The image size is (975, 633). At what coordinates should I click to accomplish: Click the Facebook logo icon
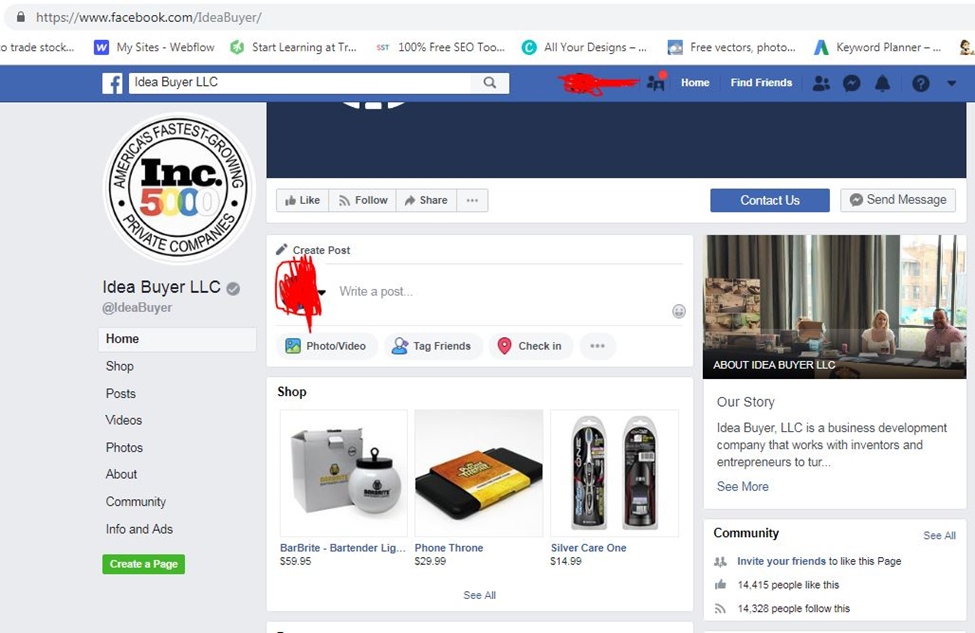(x=113, y=83)
